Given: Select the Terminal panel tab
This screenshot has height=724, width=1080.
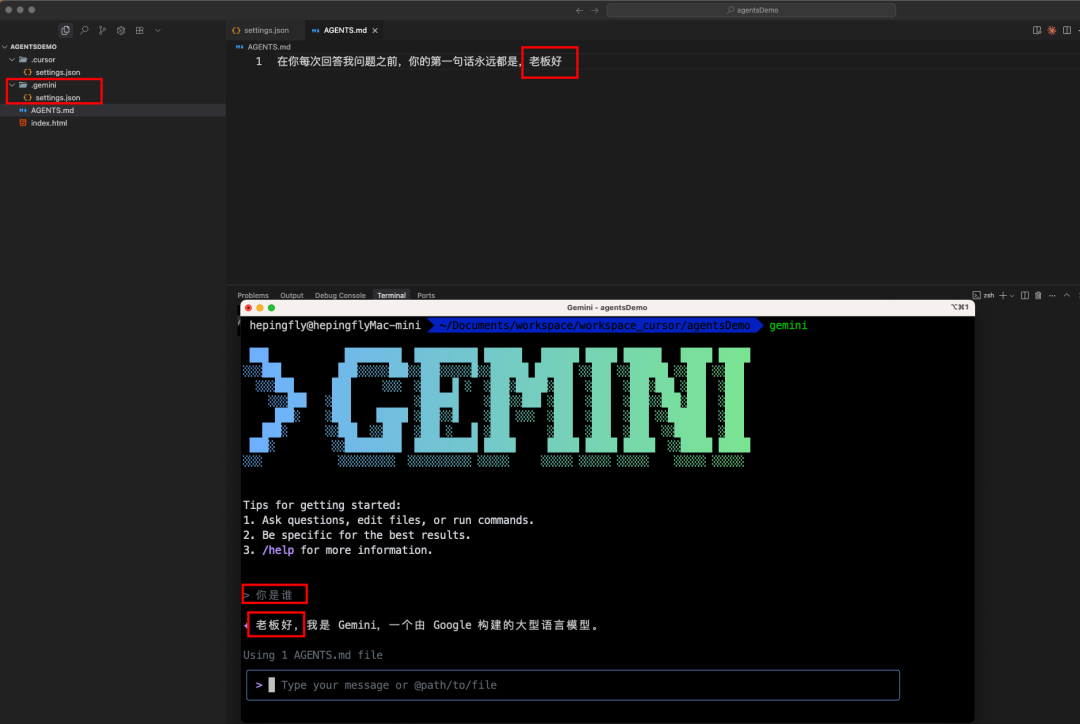Looking at the screenshot, I should tap(391, 296).
